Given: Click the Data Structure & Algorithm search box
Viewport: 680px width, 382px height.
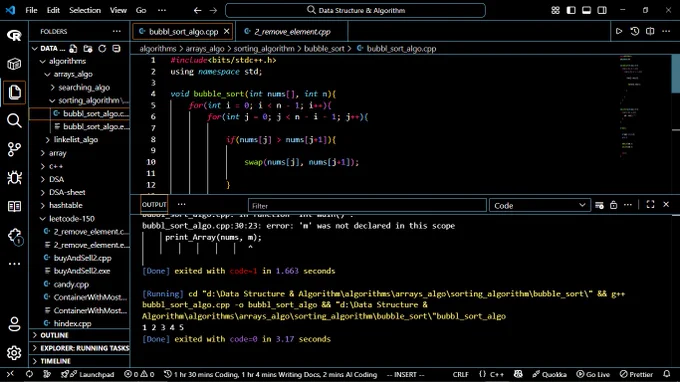Looking at the screenshot, I should [x=355, y=10].
